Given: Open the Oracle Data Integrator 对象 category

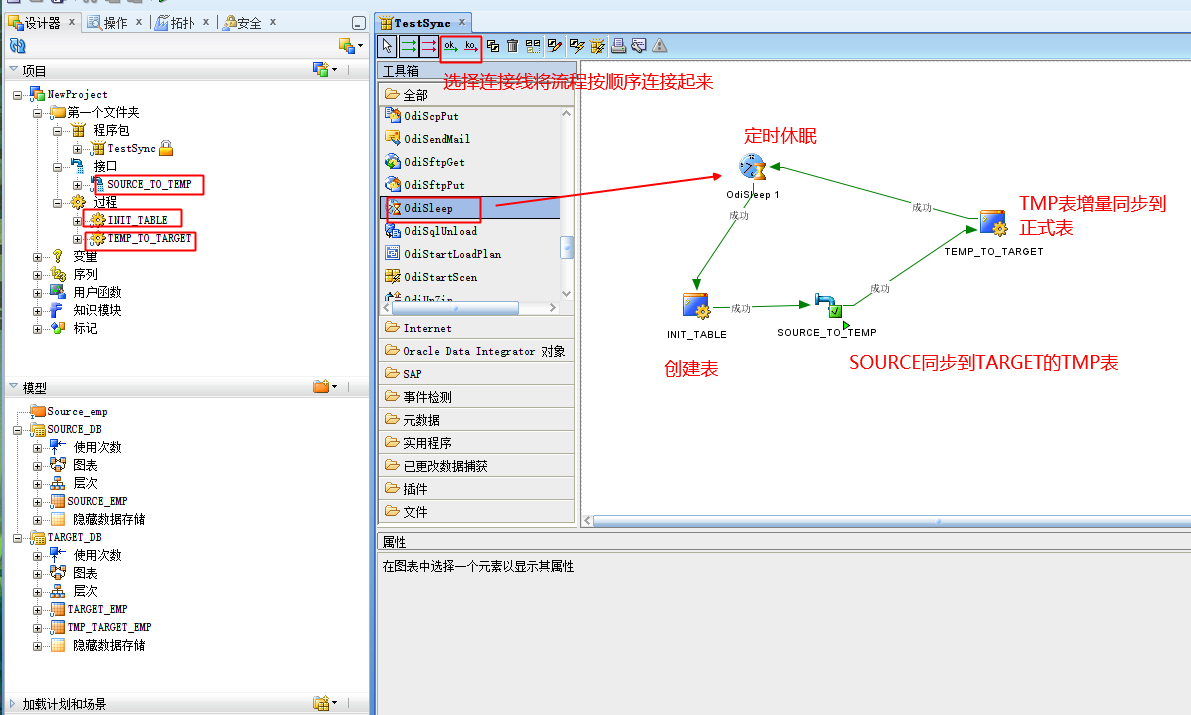Looking at the screenshot, I should point(476,350).
